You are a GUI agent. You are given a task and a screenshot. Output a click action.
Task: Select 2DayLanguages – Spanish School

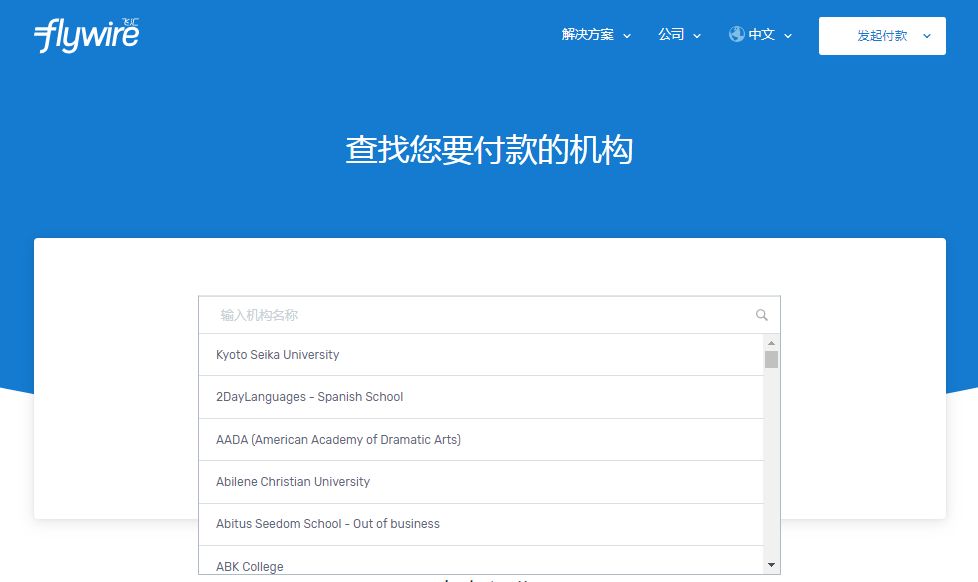310,397
